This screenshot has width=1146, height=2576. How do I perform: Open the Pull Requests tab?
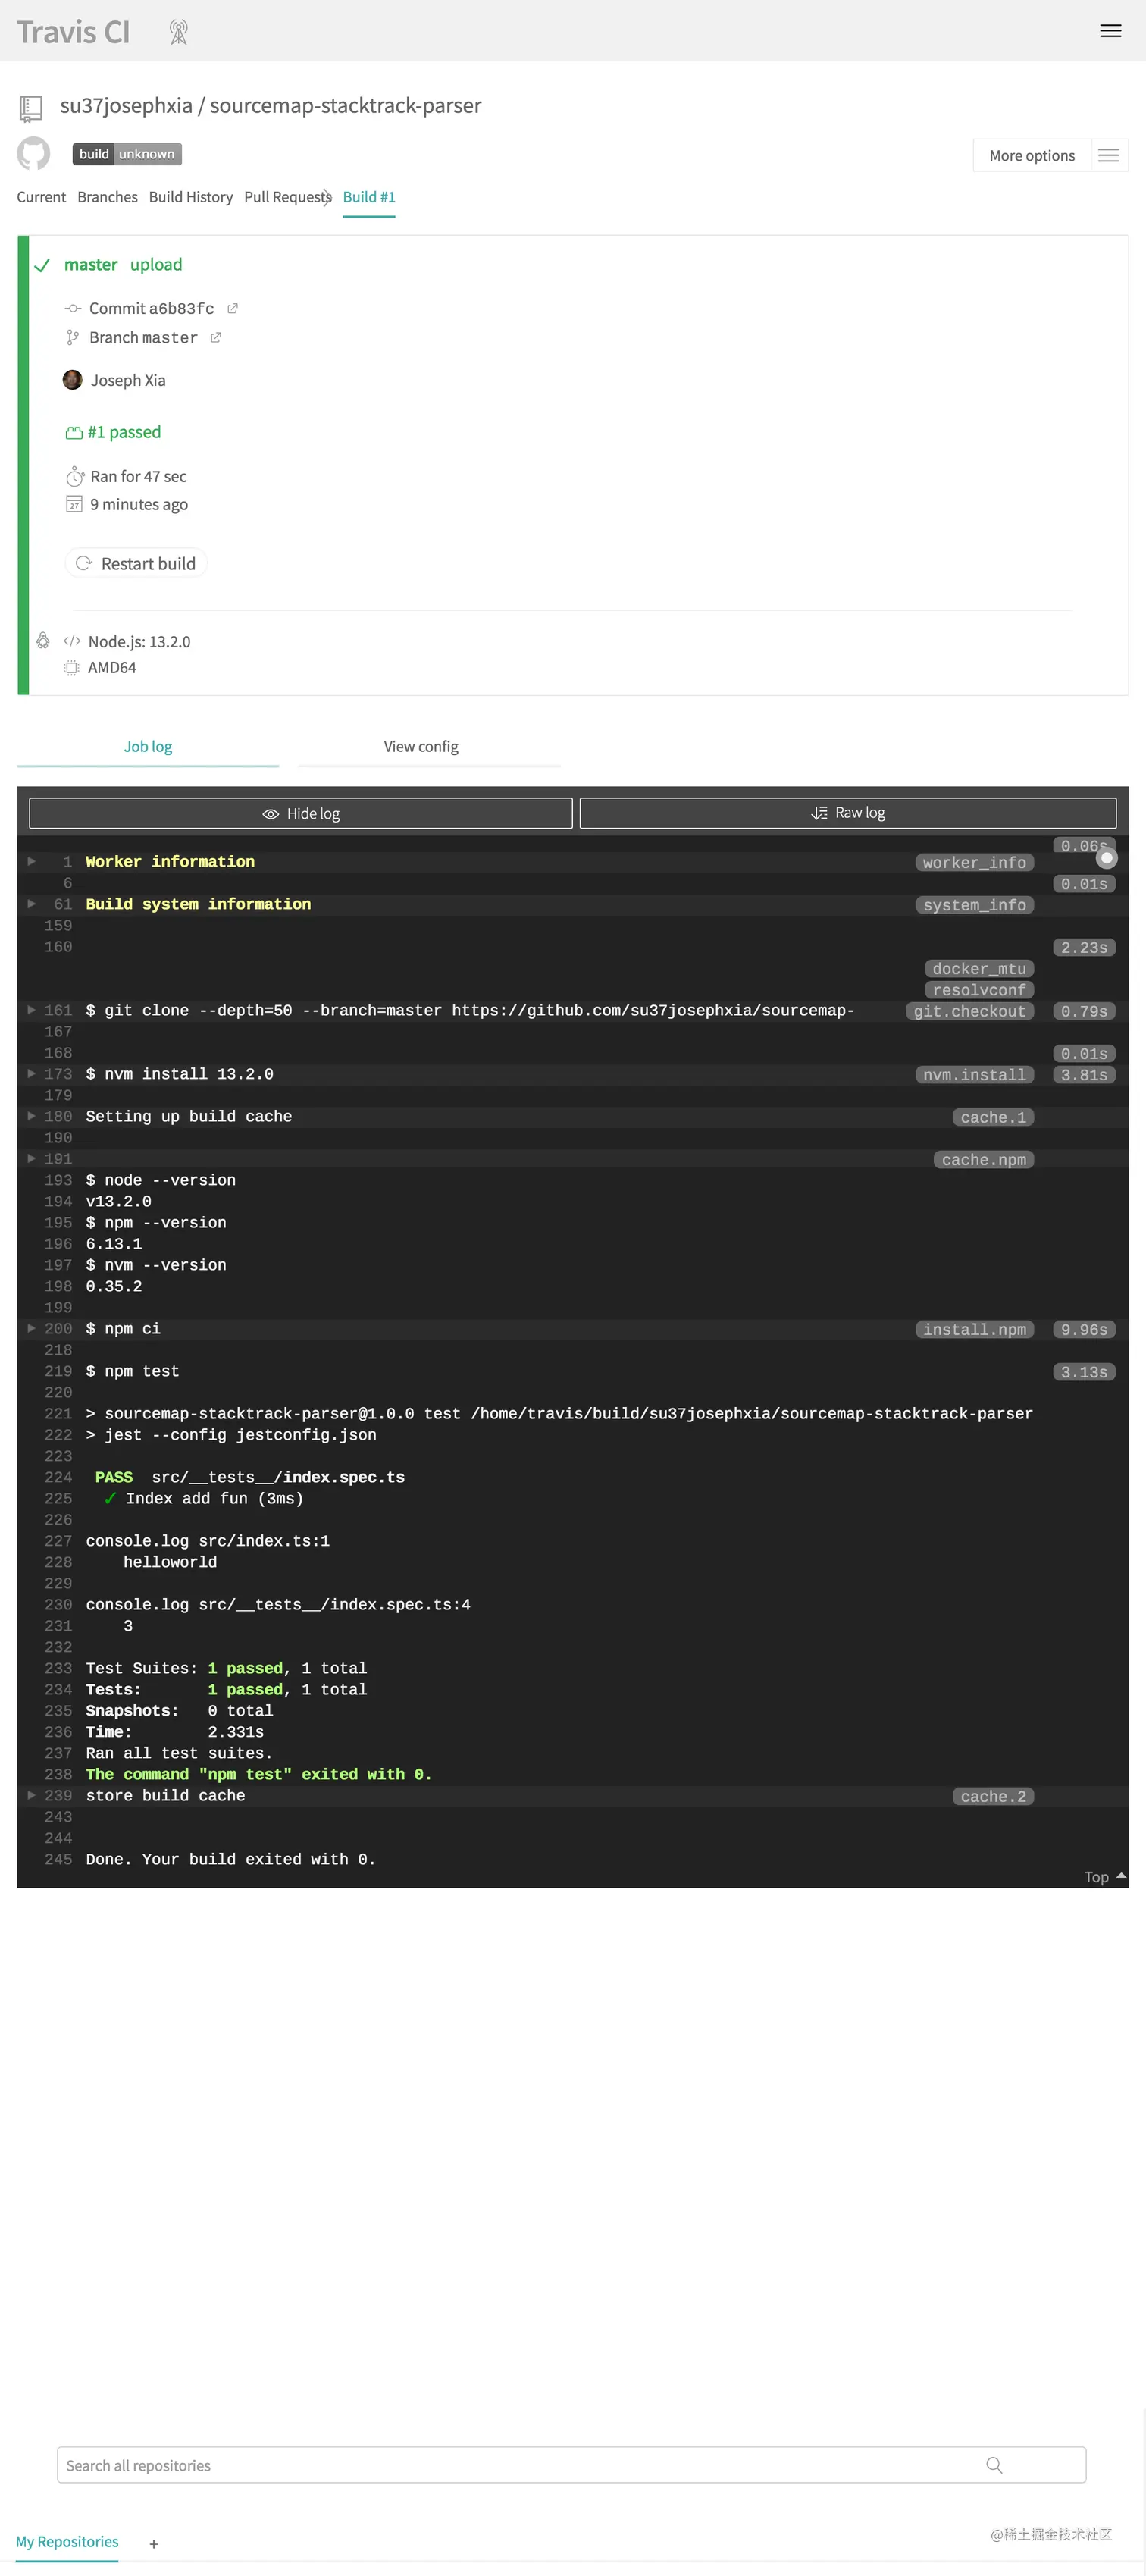click(287, 197)
